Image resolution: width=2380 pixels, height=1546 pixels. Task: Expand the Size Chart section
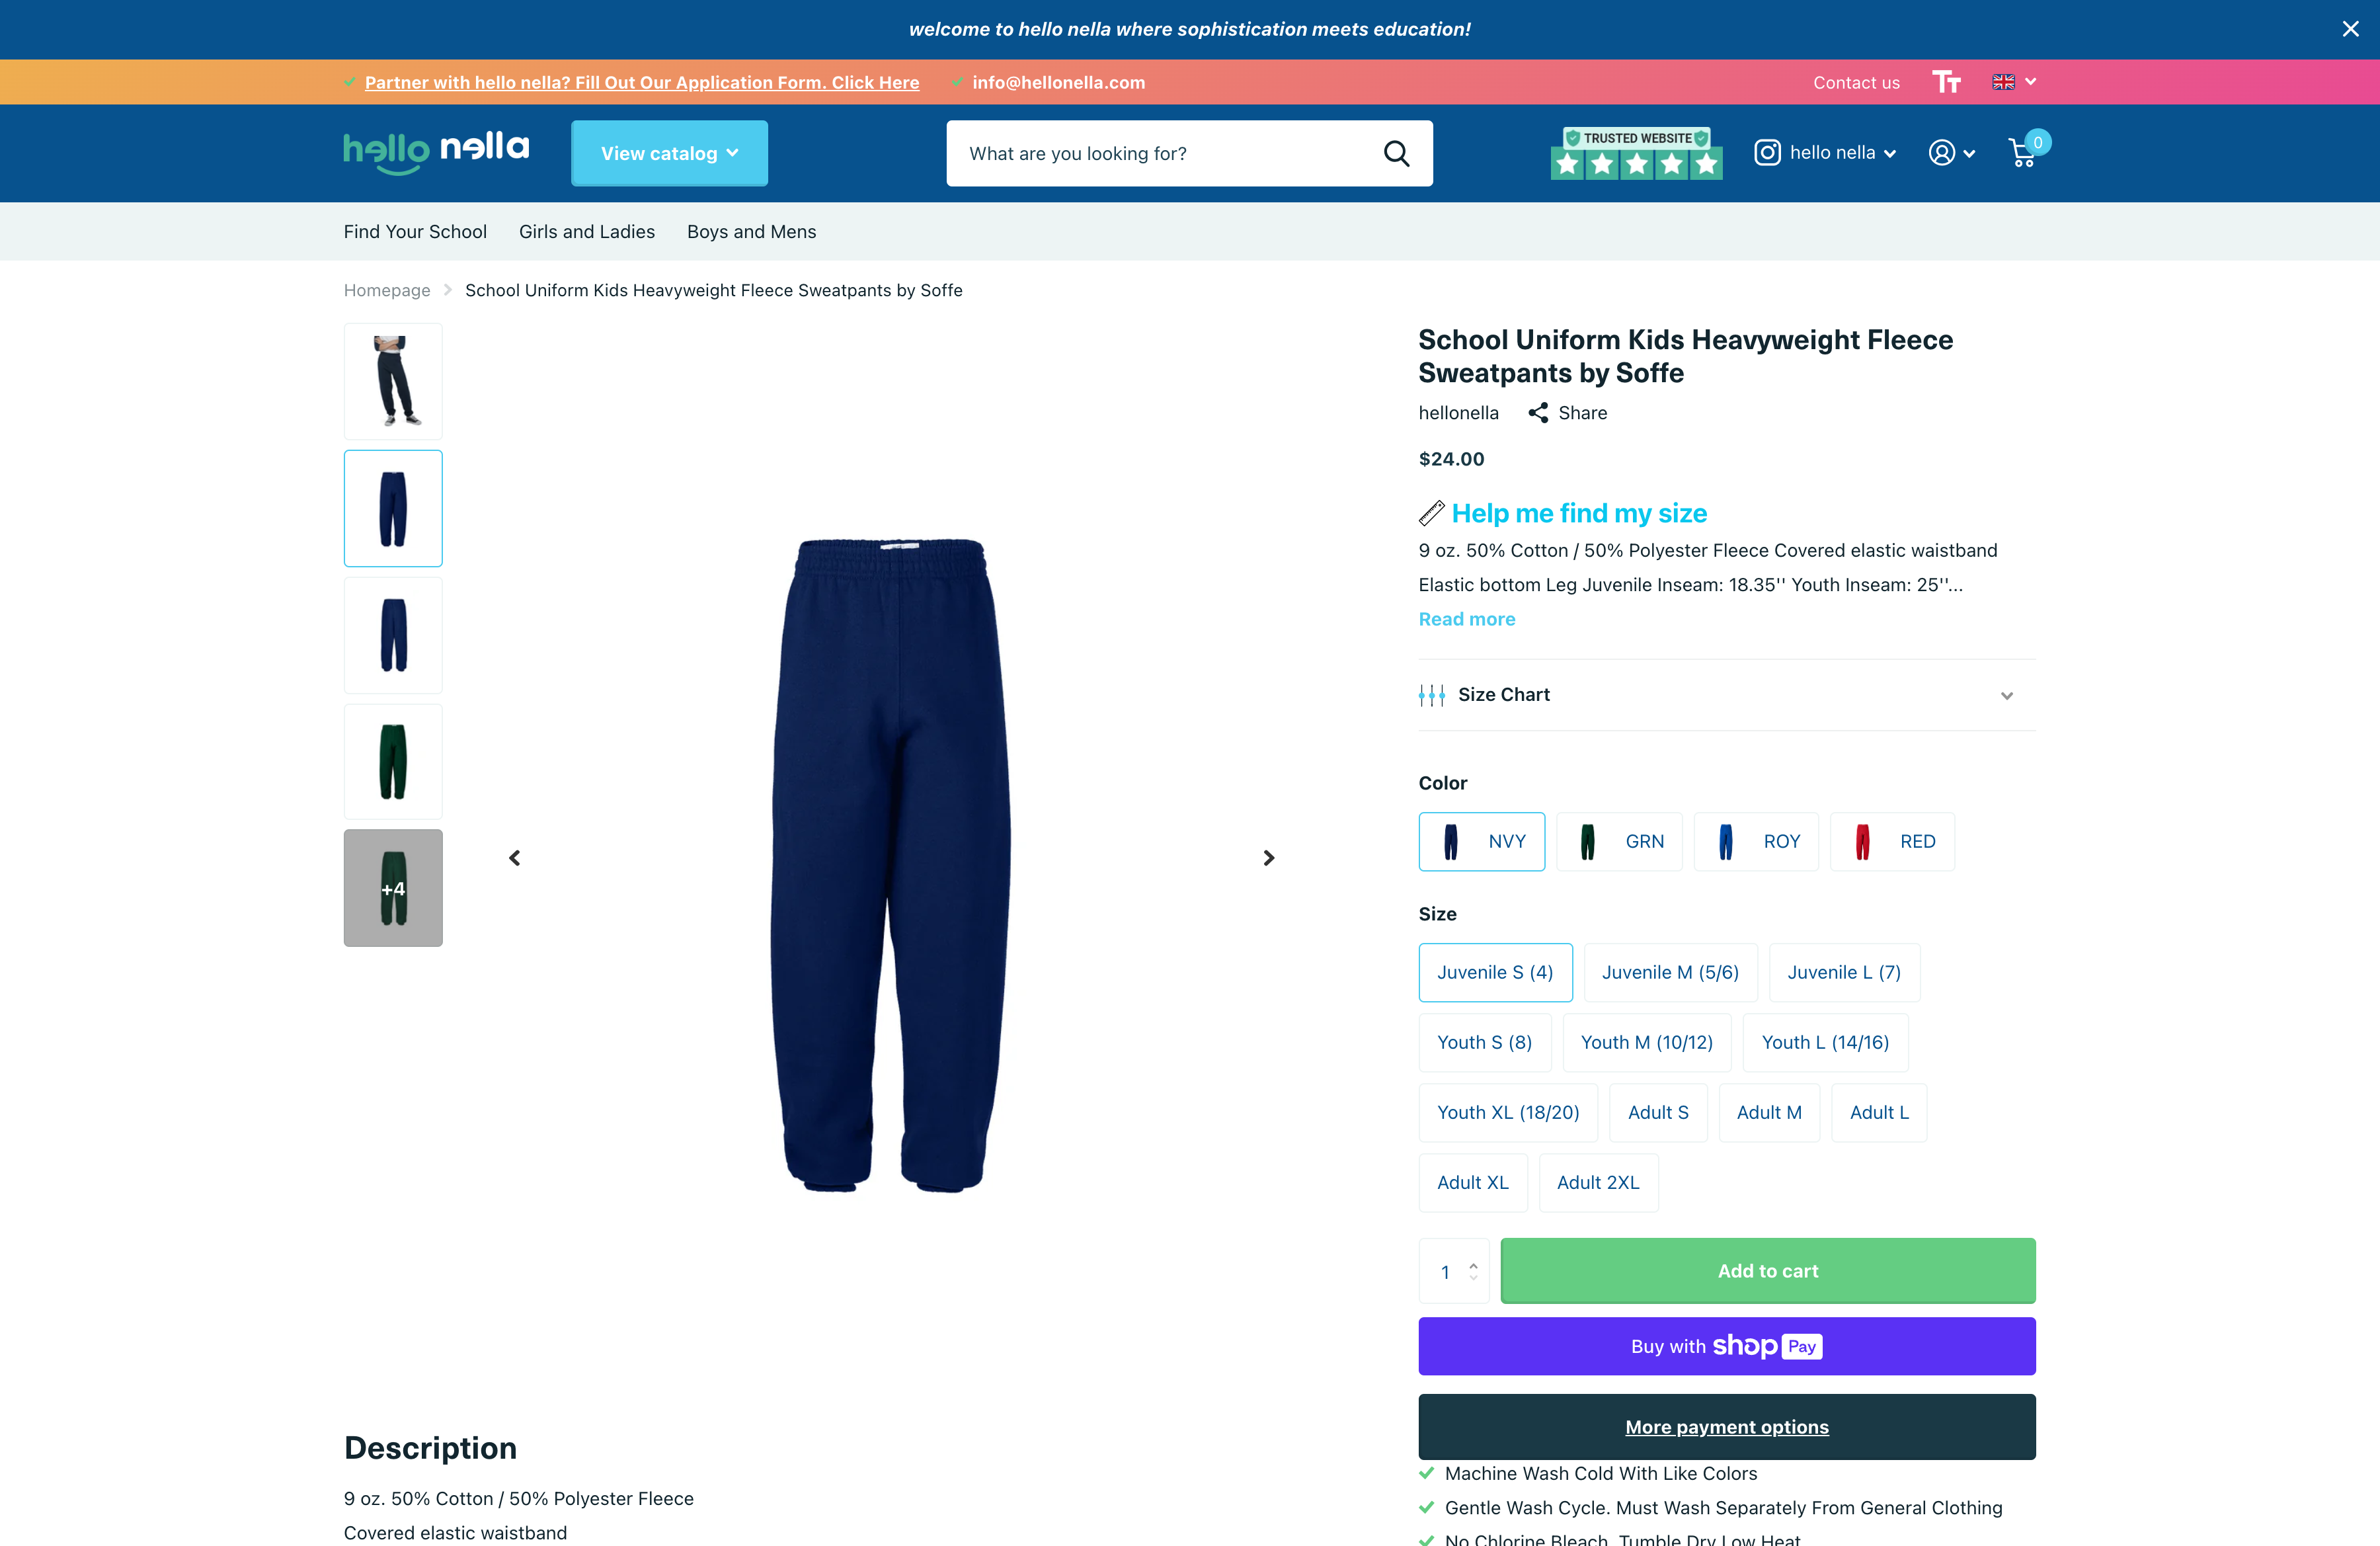tap(1726, 695)
